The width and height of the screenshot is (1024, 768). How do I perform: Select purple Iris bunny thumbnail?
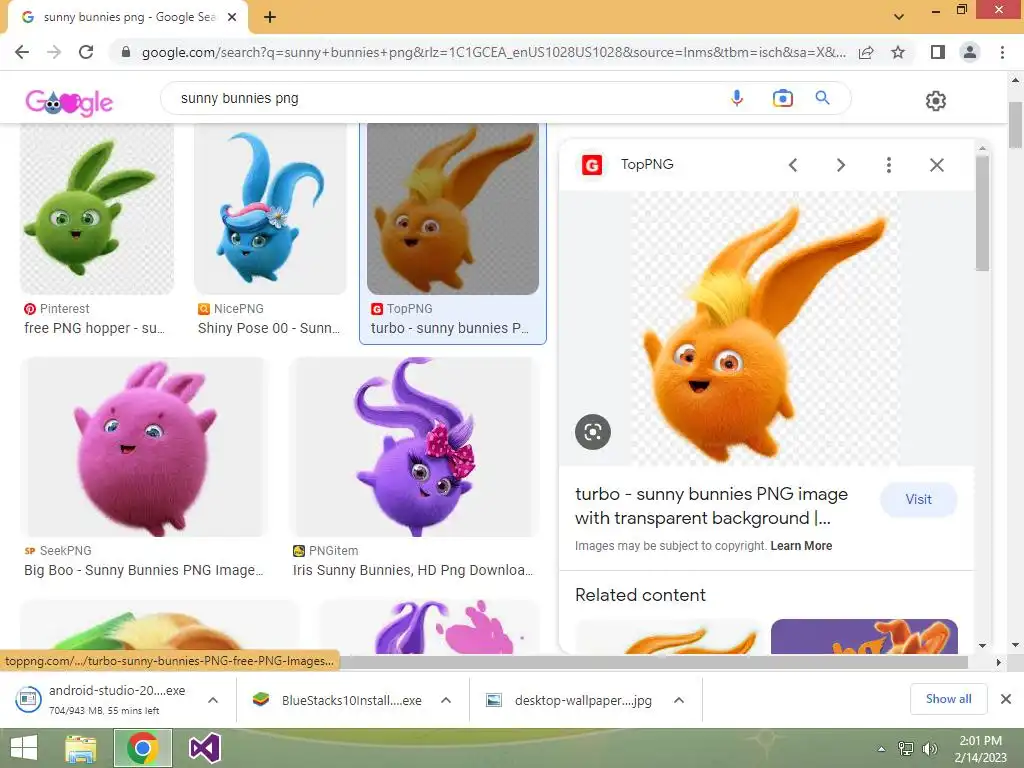click(x=414, y=447)
